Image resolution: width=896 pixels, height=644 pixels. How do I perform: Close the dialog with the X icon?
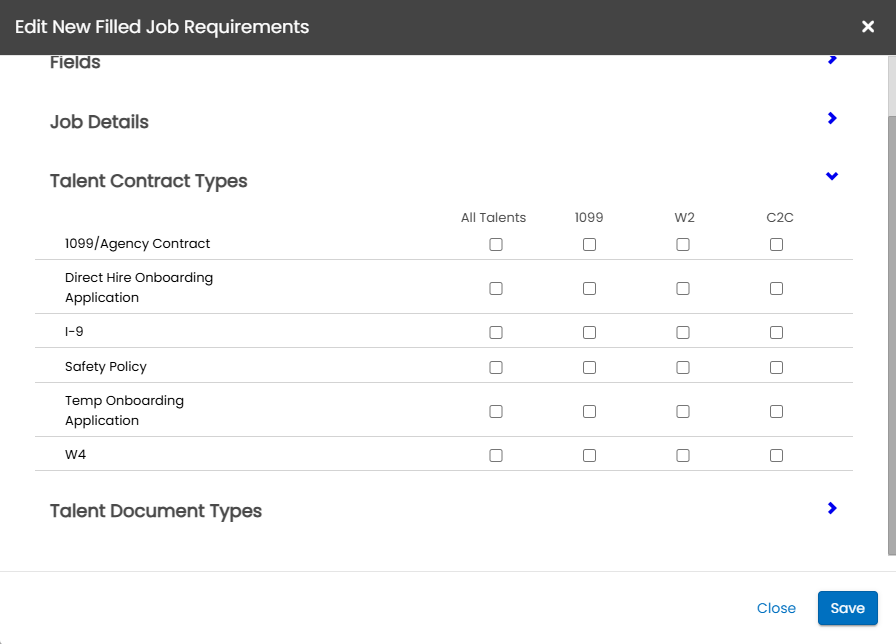click(868, 27)
